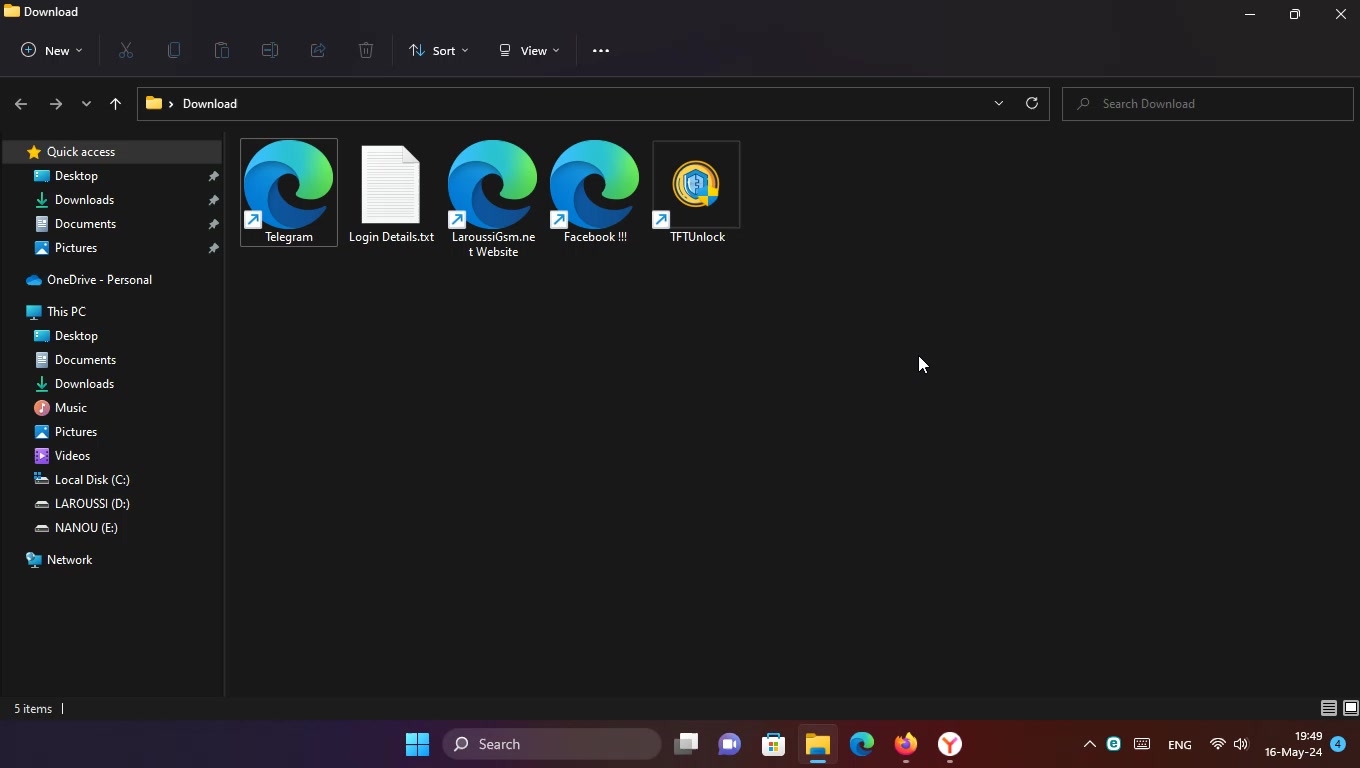
Task: Open the Wi-Fi network settings
Action: coord(1218,744)
